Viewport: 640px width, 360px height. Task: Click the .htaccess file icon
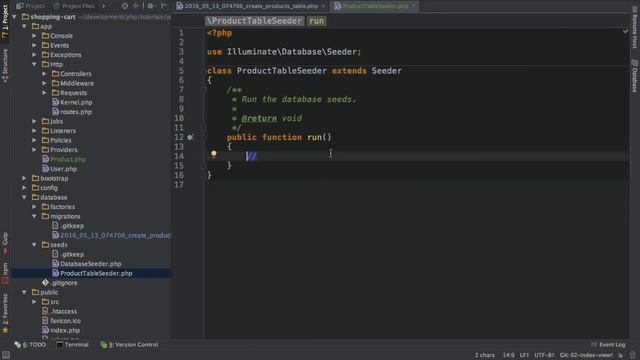pyautogui.click(x=45, y=311)
